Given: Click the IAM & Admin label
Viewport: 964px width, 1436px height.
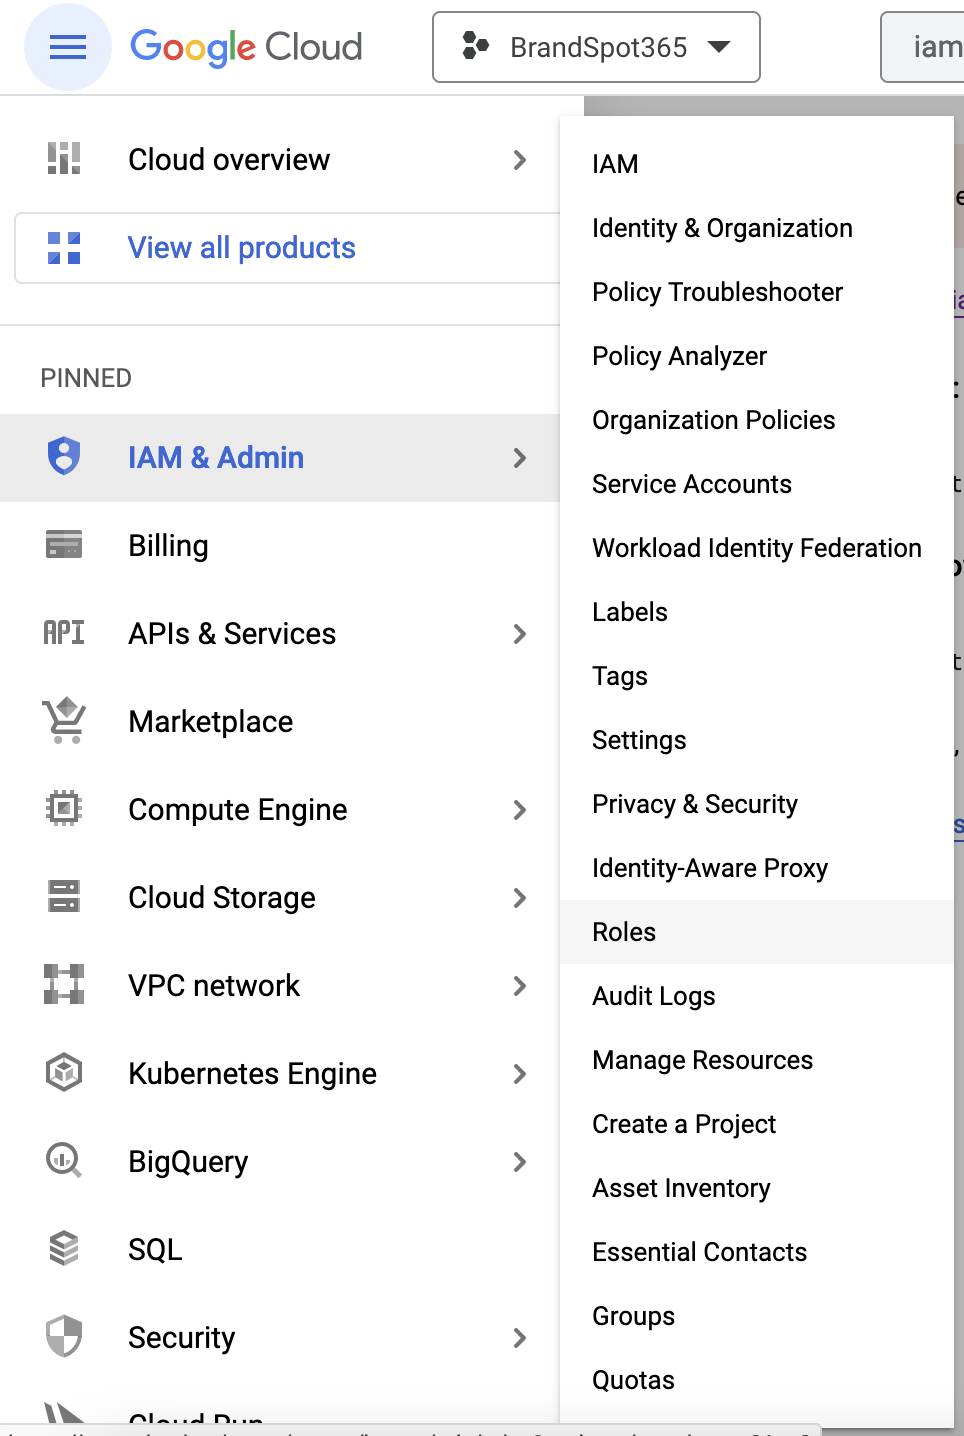Looking at the screenshot, I should click(x=216, y=458).
